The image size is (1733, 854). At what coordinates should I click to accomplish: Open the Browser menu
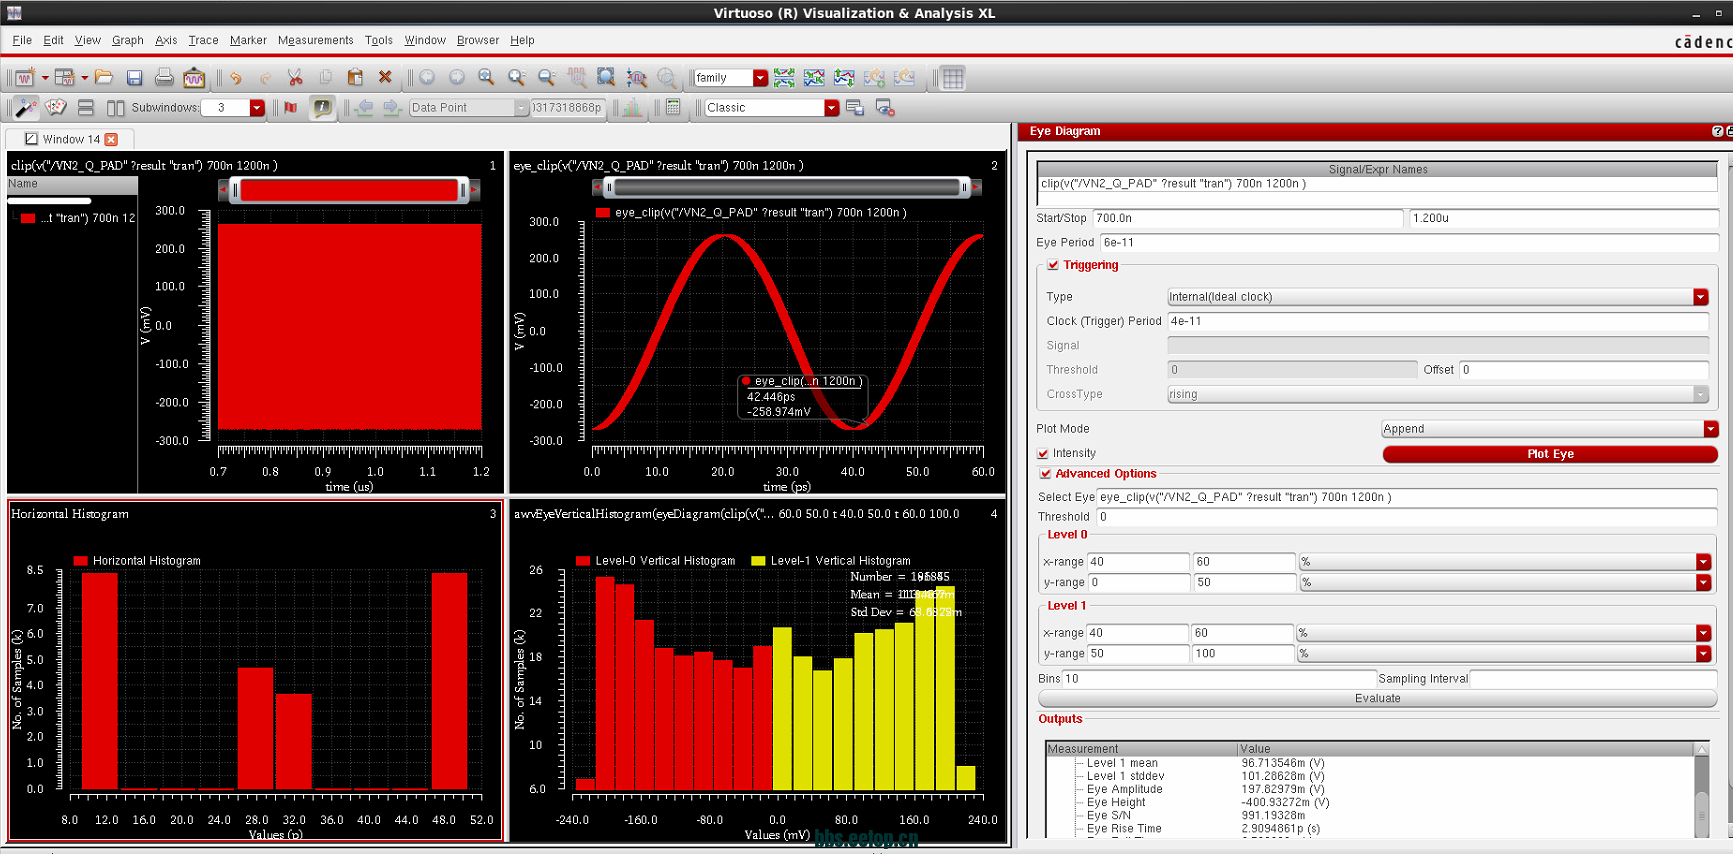pyautogui.click(x=477, y=40)
